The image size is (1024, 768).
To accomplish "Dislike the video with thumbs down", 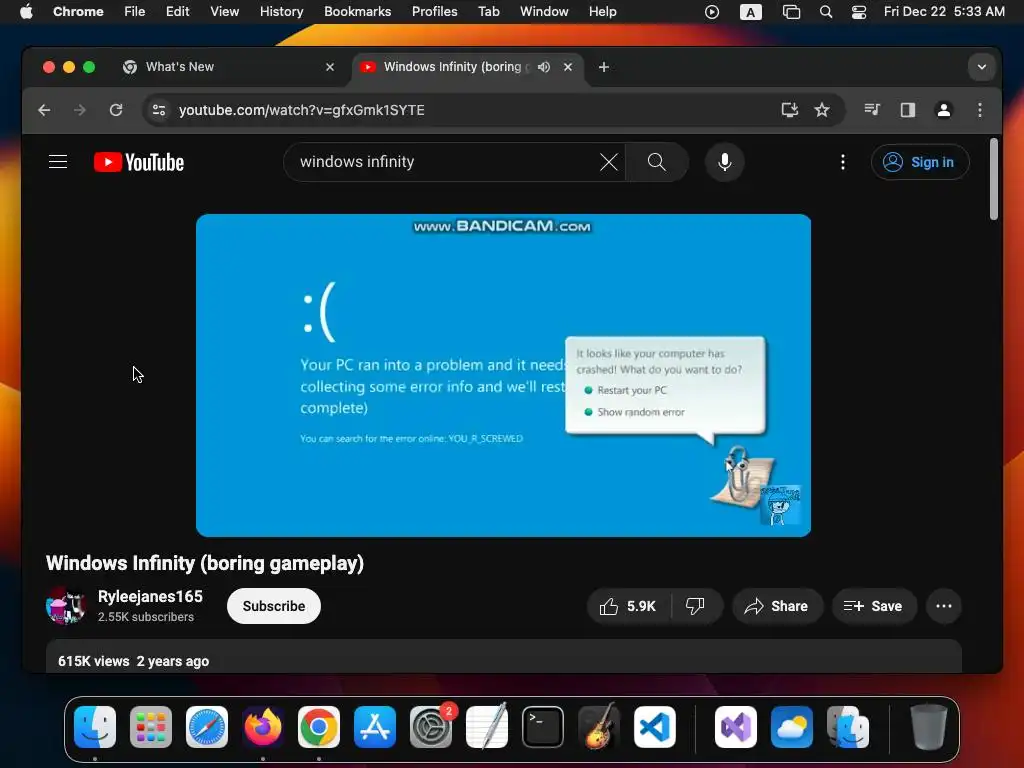I will 695,606.
